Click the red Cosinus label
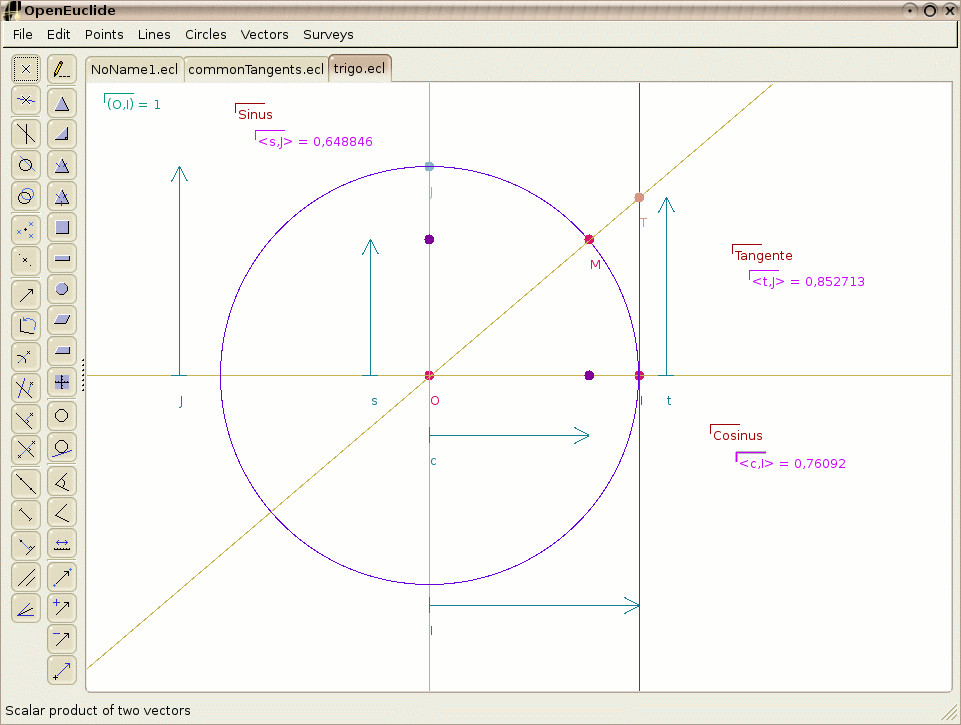Screen dimensions: 961x725 737,435
